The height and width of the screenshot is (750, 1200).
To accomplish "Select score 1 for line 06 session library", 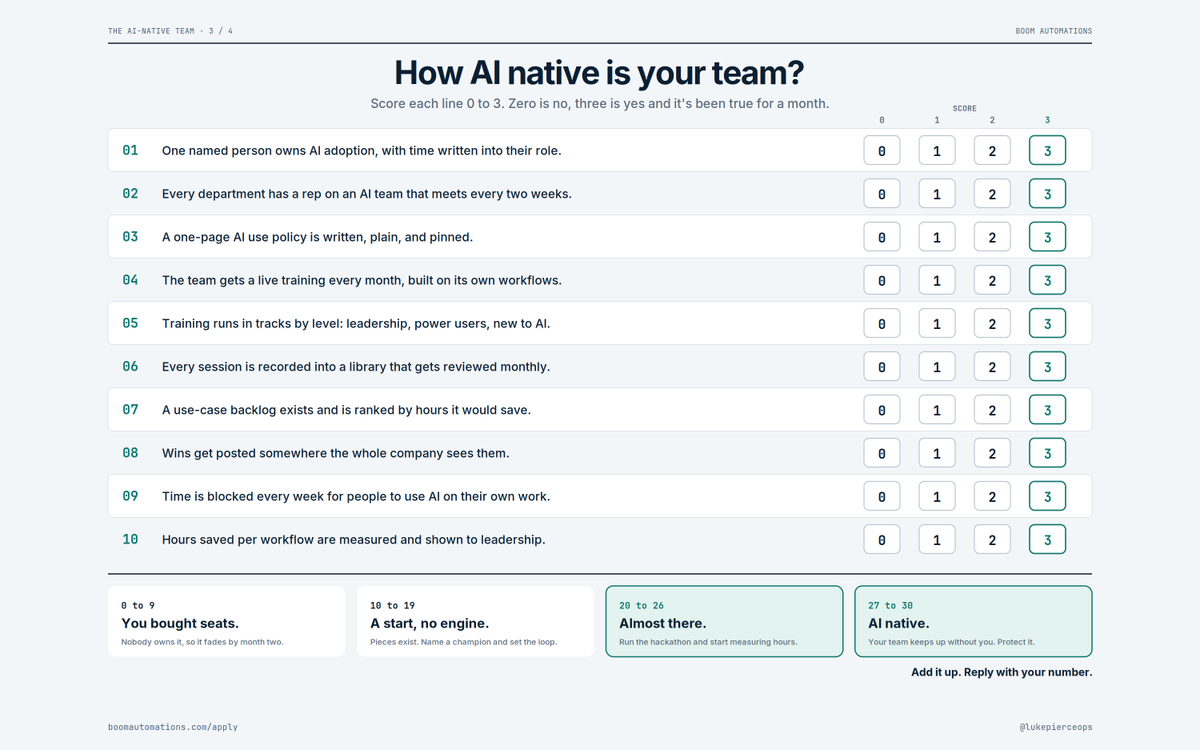I will coord(937,367).
